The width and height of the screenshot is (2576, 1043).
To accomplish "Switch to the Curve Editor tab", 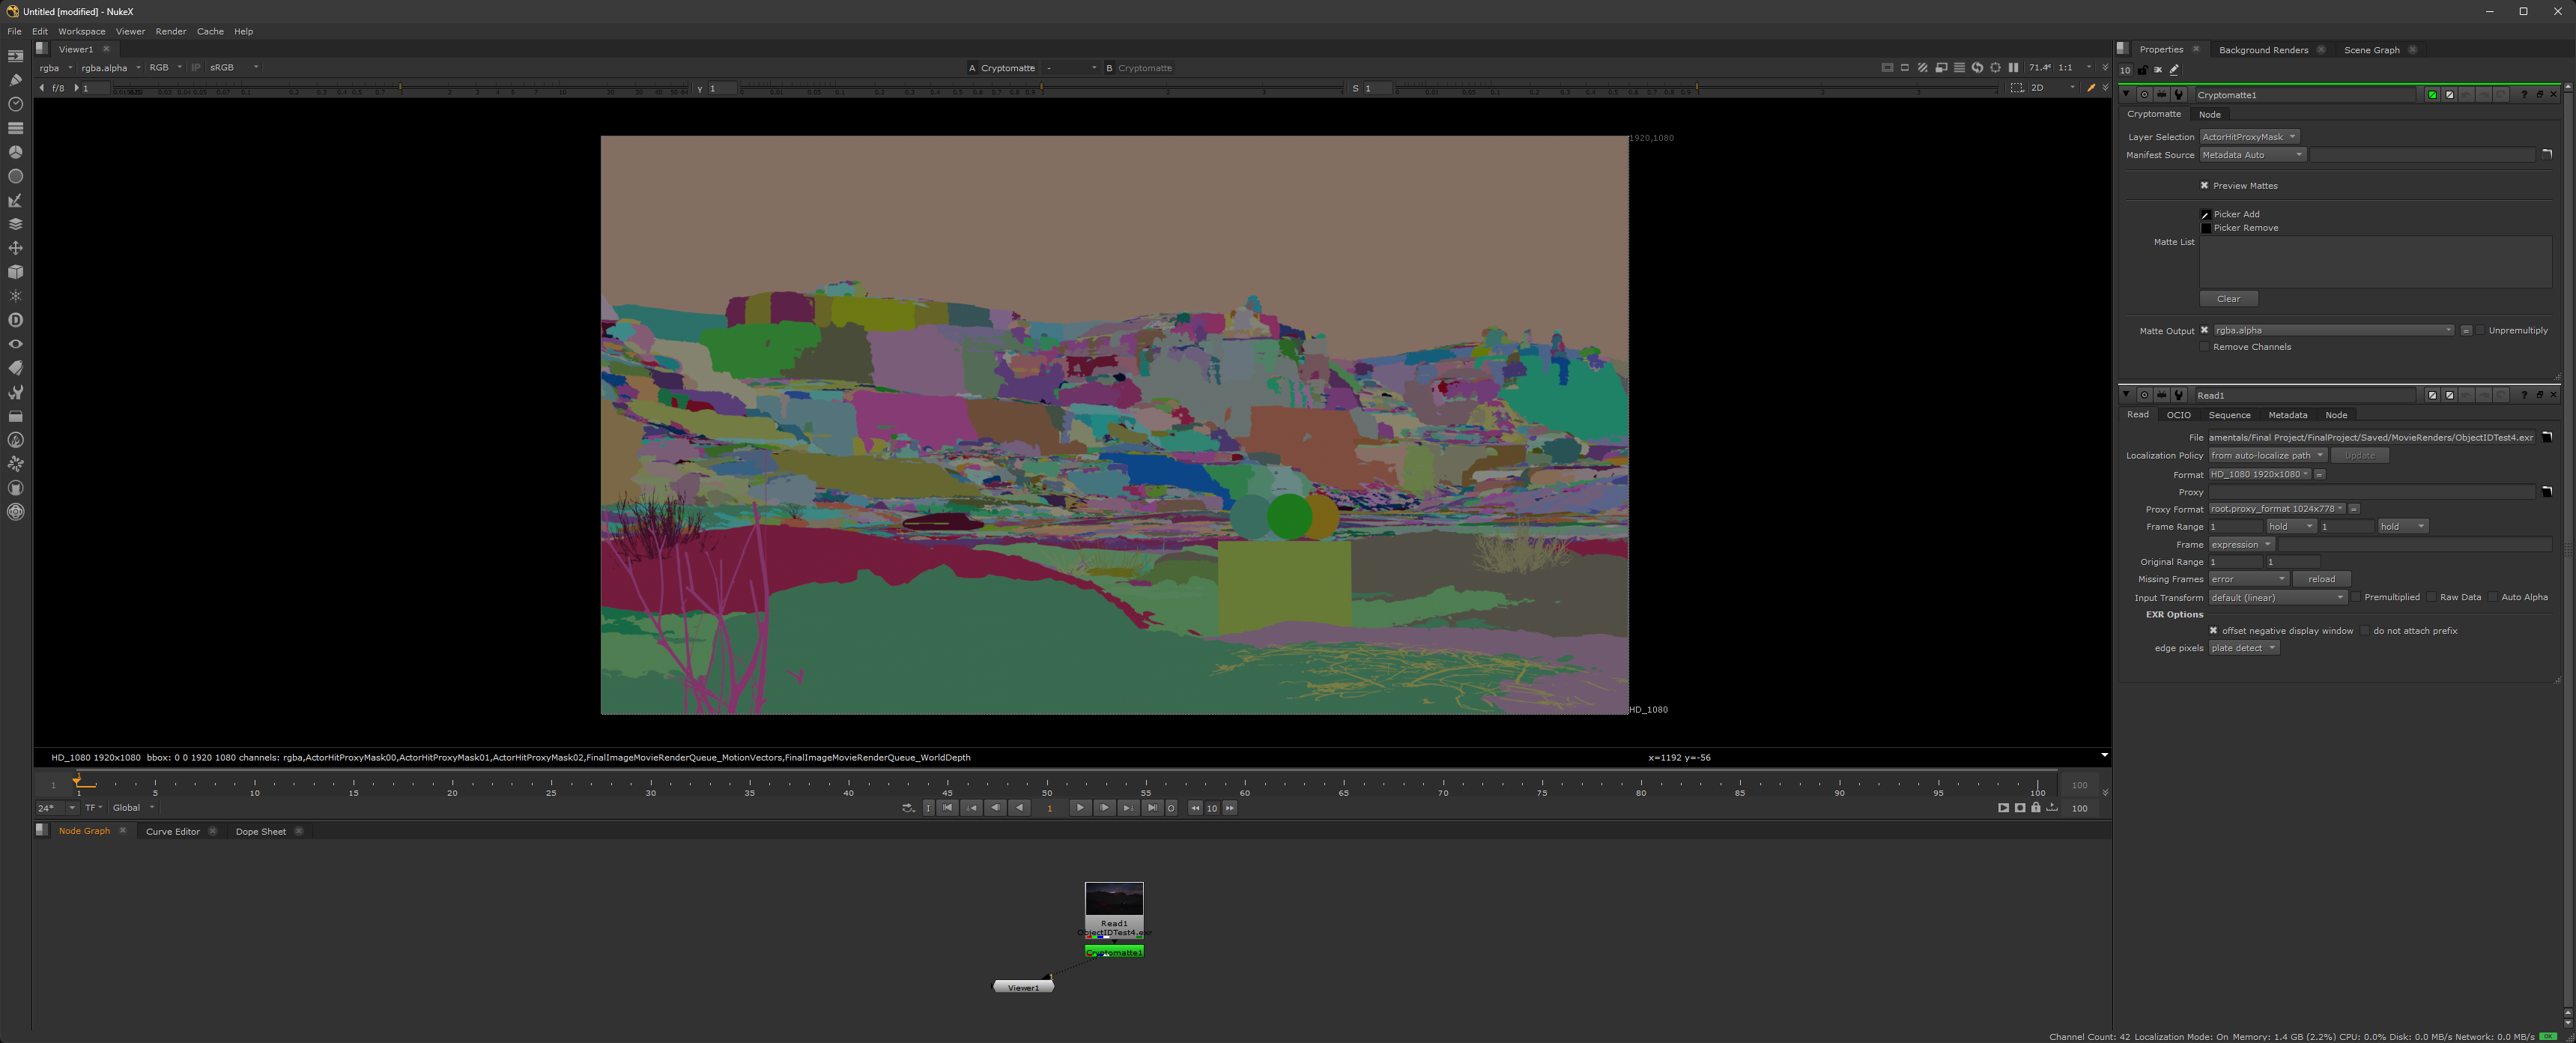I will 173,831.
